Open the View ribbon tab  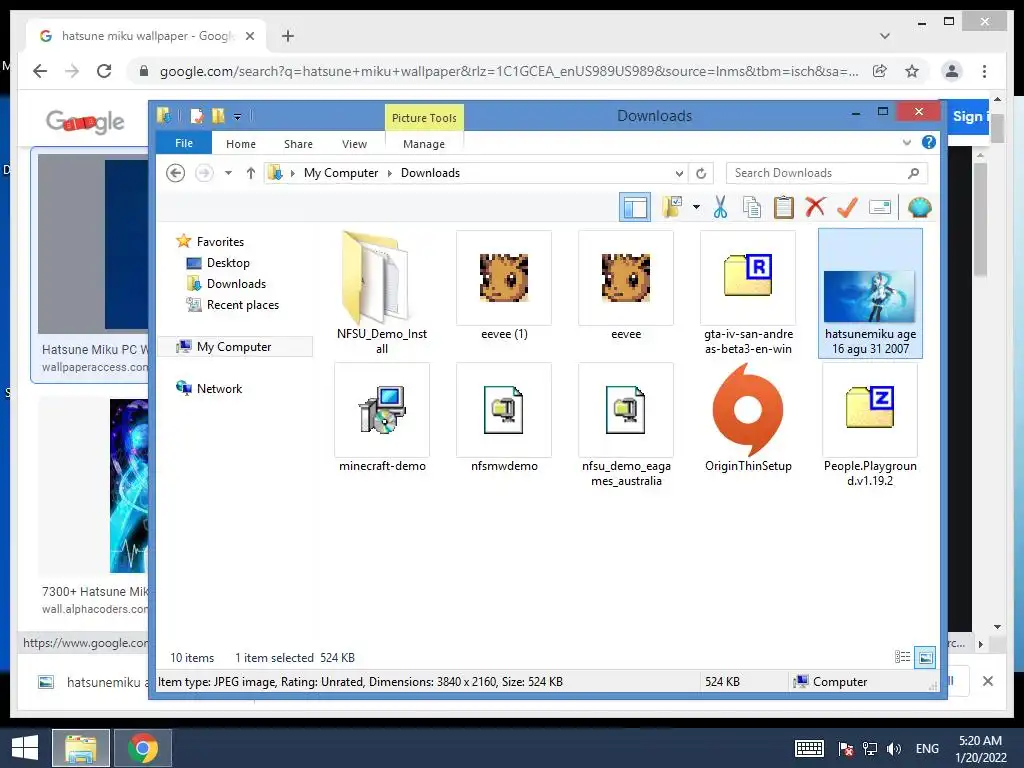354,144
